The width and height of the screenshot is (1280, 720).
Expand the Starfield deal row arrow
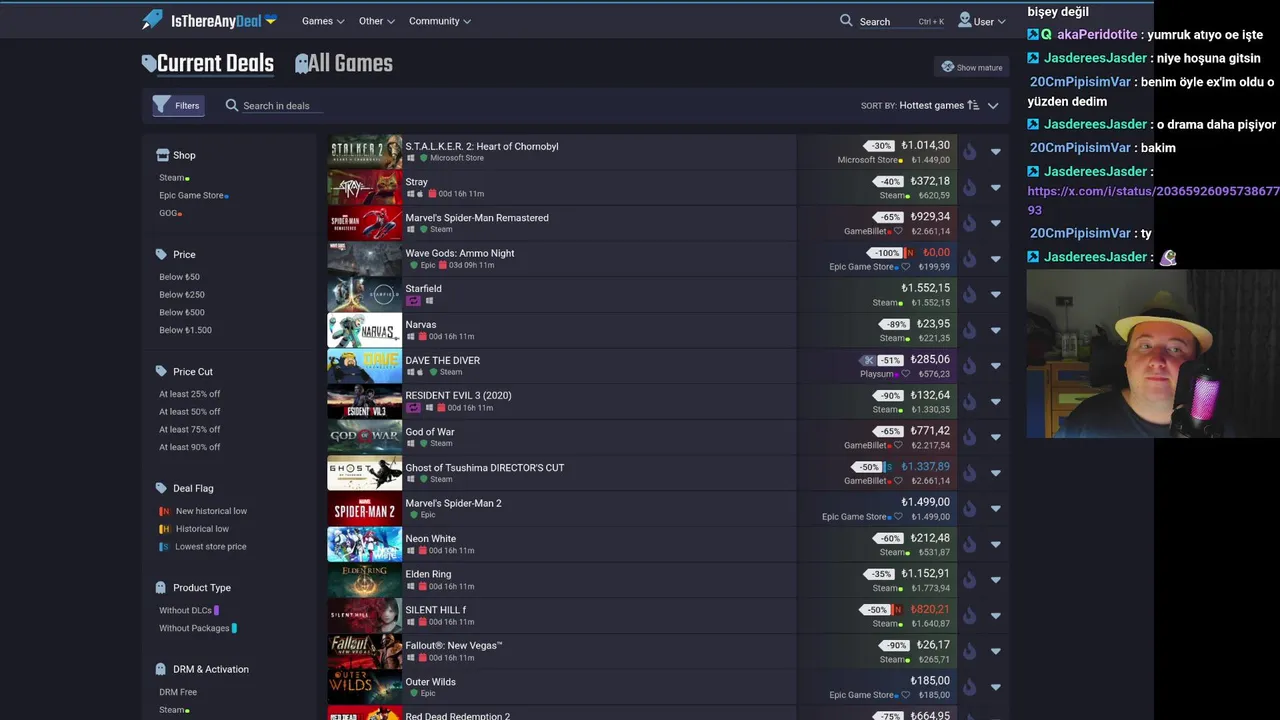tap(995, 295)
